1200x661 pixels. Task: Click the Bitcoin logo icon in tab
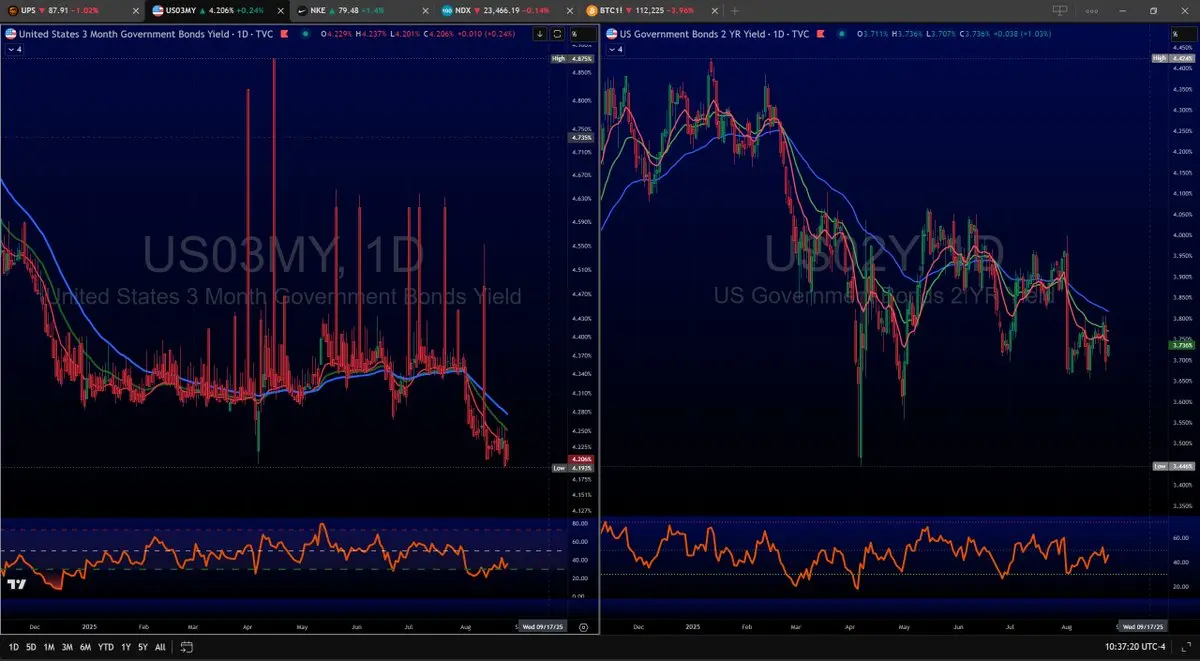click(591, 10)
